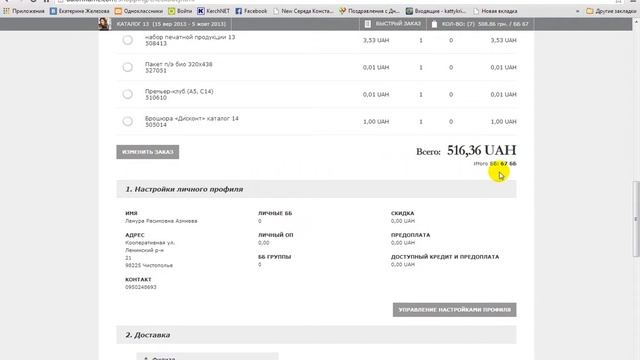Open the Facebook bookmark

[x=251, y=11]
